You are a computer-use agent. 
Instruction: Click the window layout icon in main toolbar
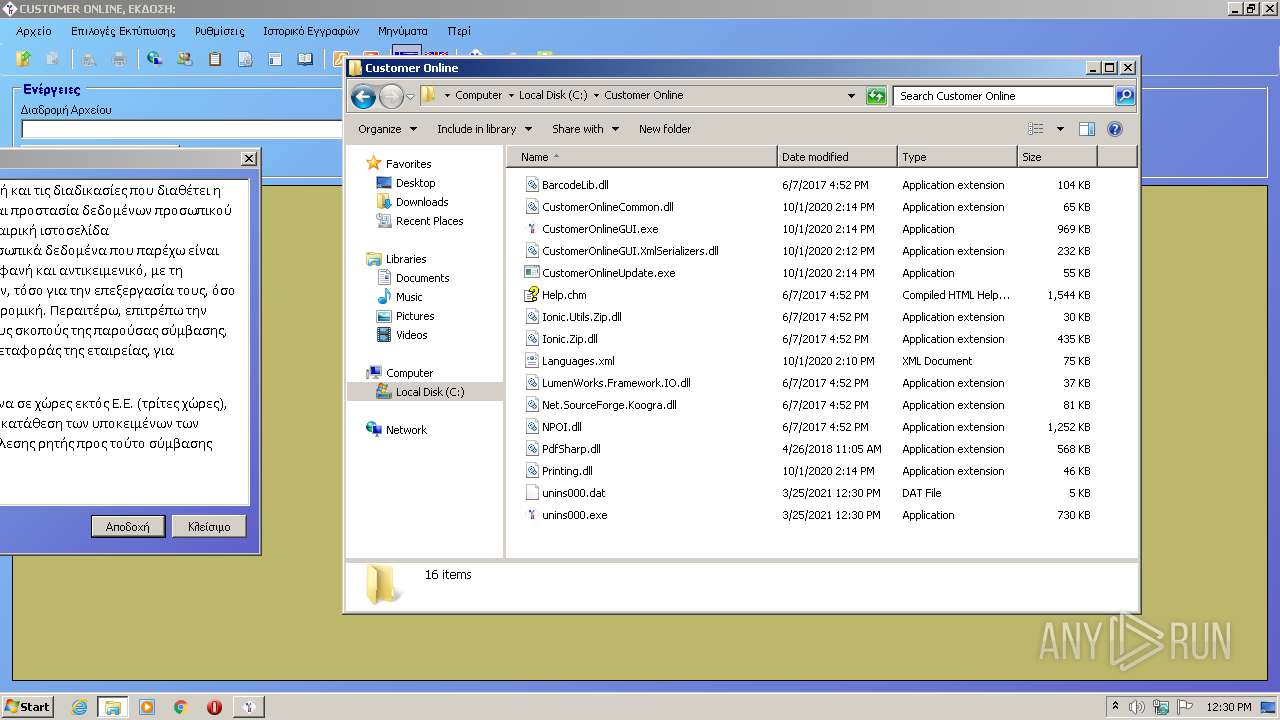click(x=275, y=59)
